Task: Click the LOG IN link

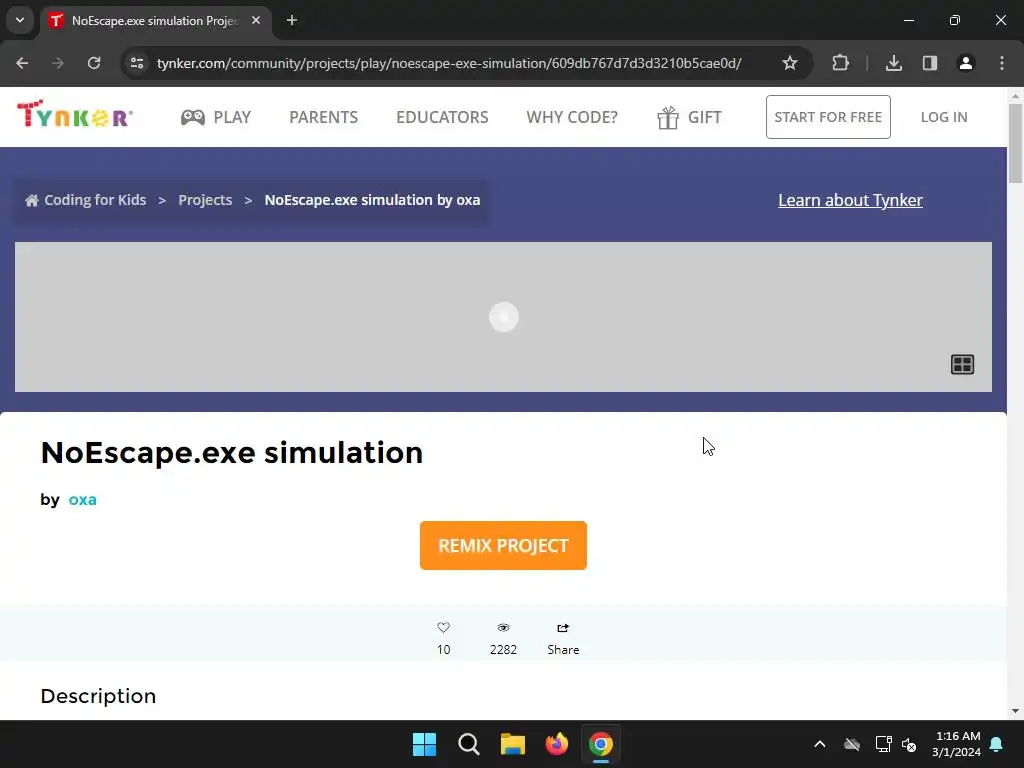Action: [944, 117]
